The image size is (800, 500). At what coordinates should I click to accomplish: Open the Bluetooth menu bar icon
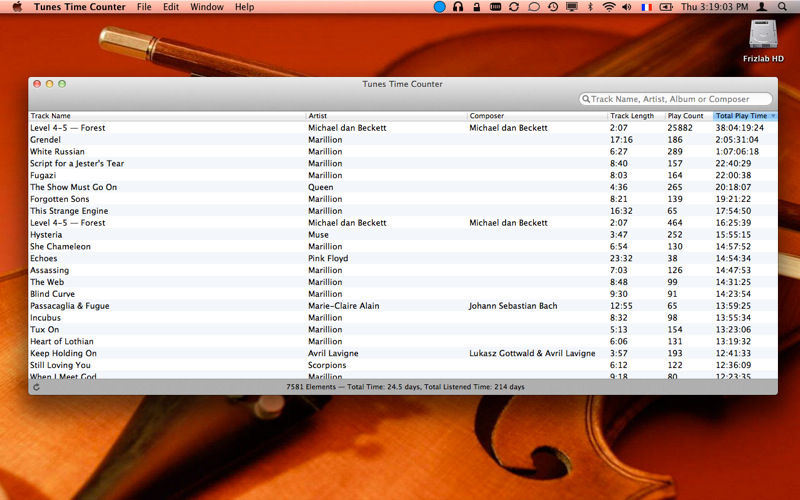(x=590, y=7)
